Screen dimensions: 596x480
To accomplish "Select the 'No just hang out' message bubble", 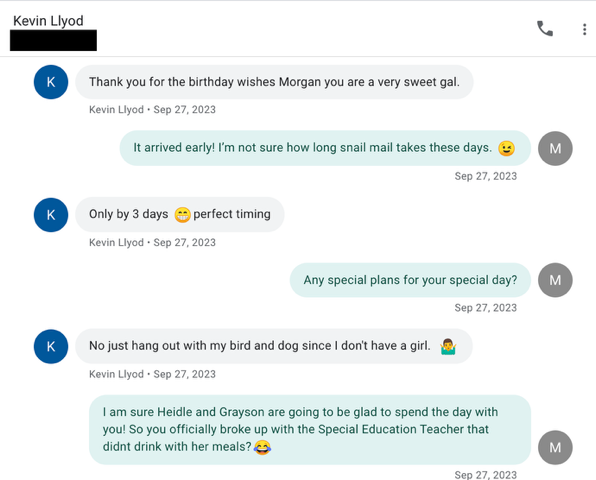I will click(274, 346).
